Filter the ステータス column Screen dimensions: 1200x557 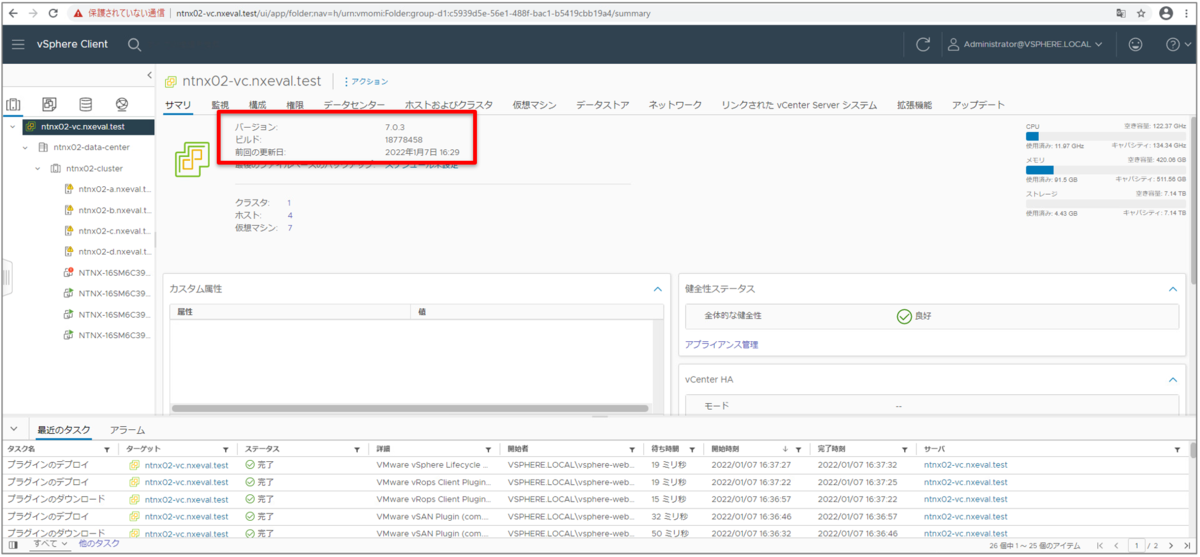(357, 450)
